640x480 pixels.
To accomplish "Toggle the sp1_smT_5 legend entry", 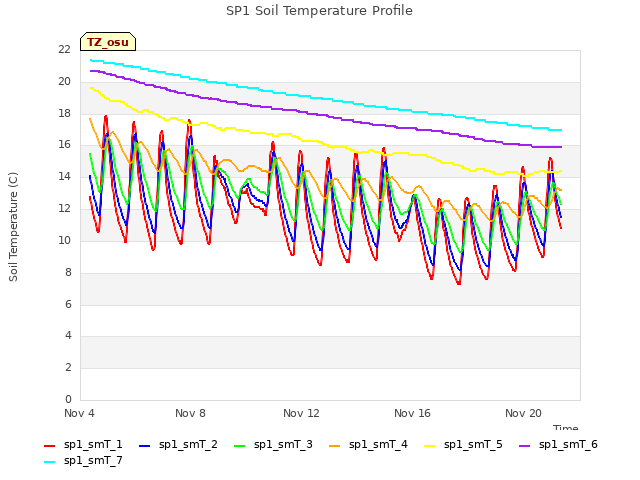I will [x=463, y=444].
